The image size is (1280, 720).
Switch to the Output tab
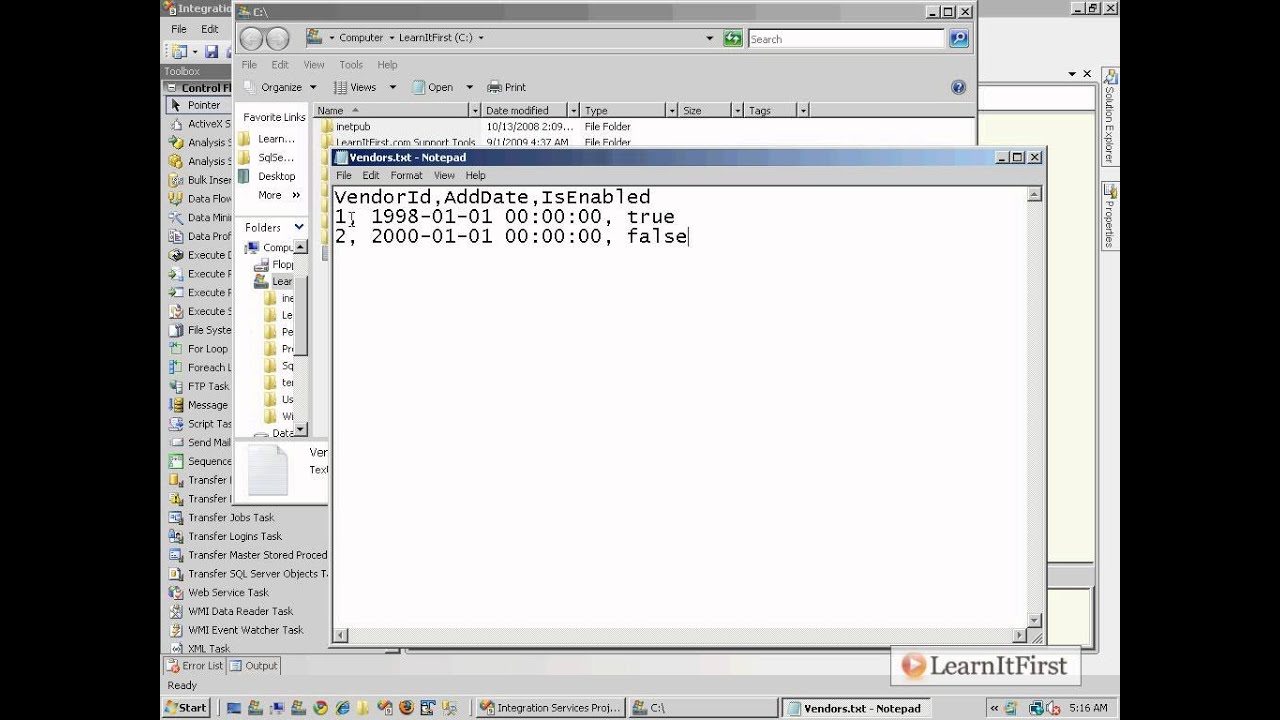coord(254,666)
